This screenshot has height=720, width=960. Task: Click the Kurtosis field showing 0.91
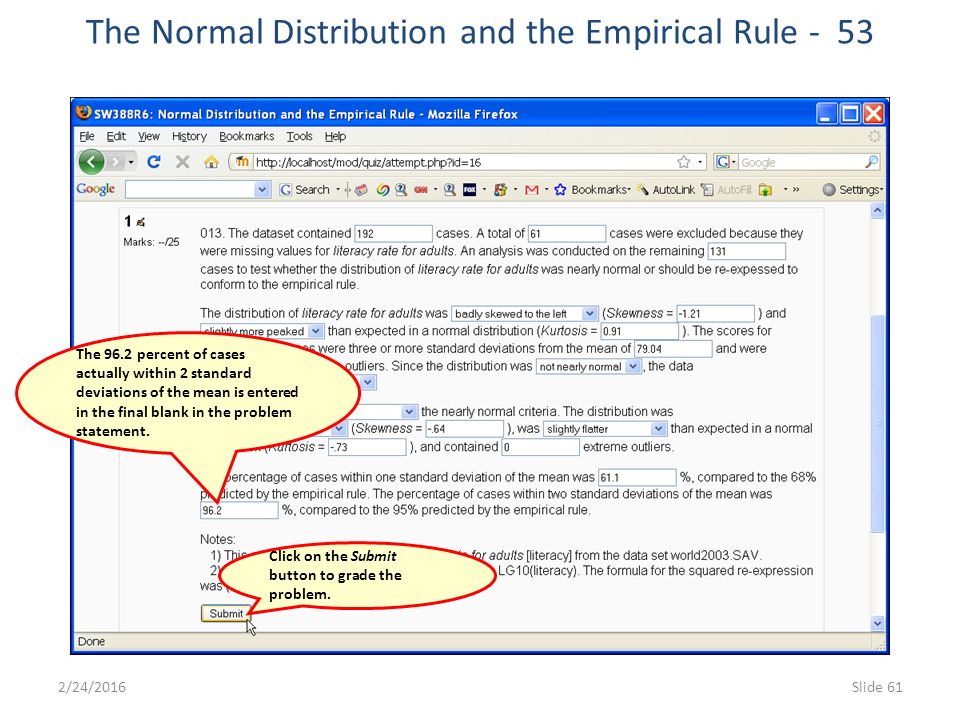click(640, 331)
